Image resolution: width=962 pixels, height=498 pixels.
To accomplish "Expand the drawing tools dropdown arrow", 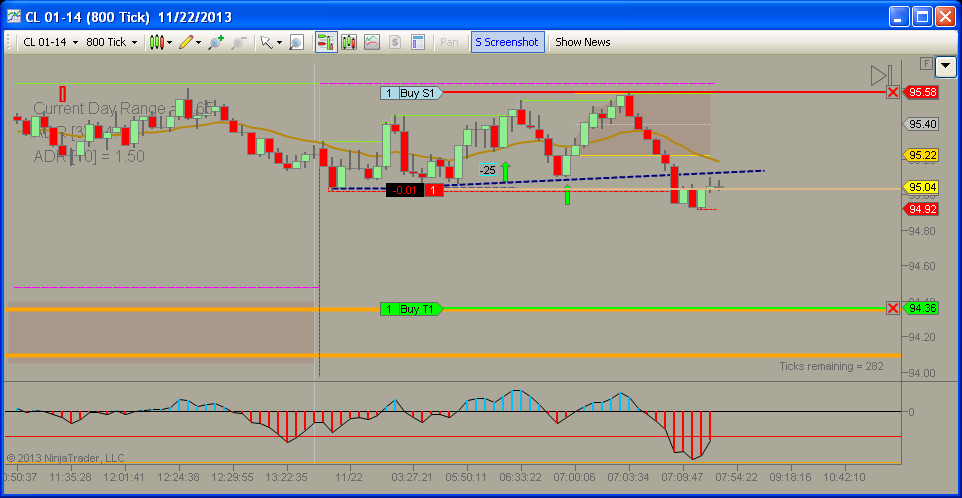I will coord(198,43).
